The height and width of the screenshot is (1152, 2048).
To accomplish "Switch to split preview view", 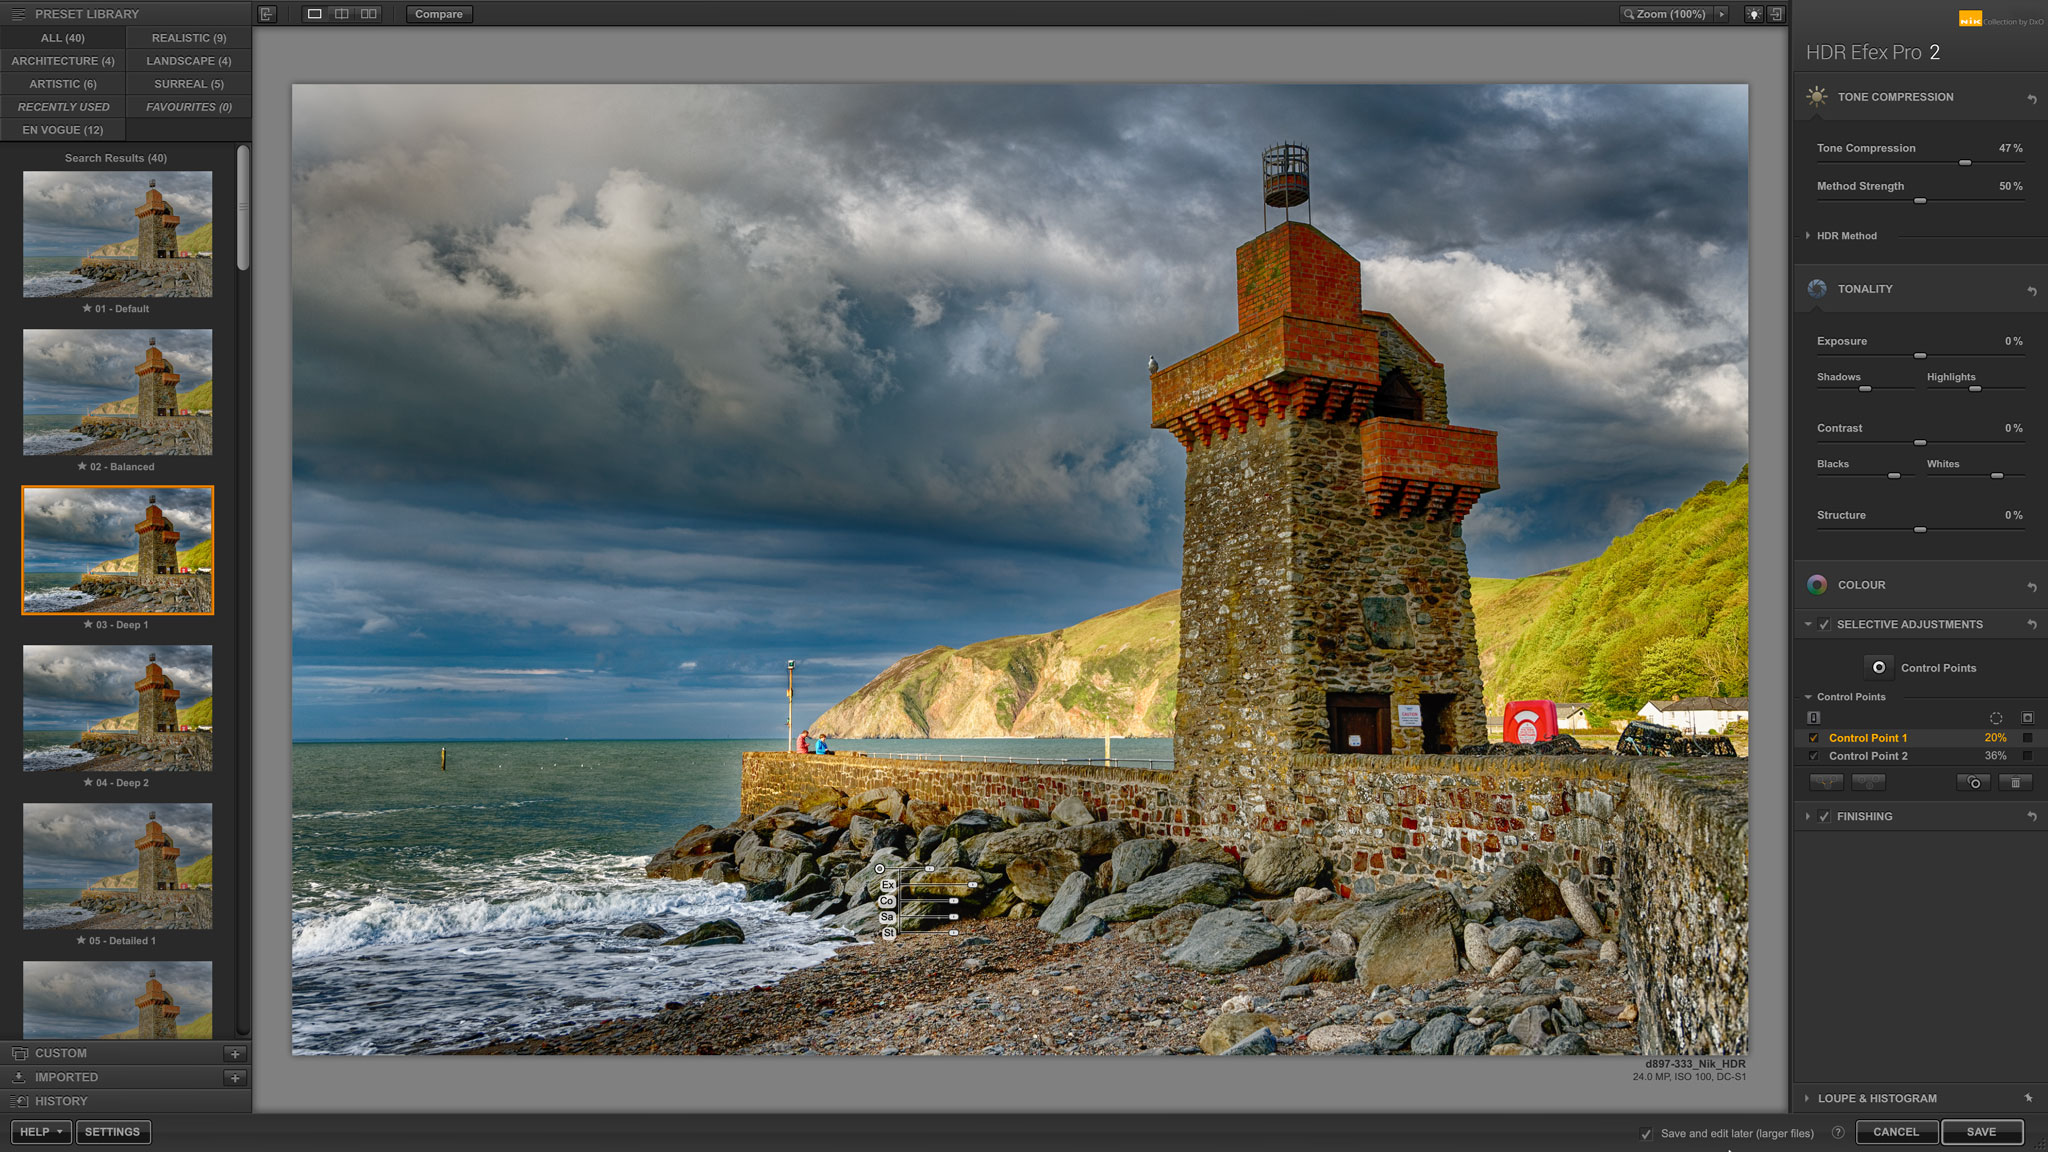I will [341, 14].
